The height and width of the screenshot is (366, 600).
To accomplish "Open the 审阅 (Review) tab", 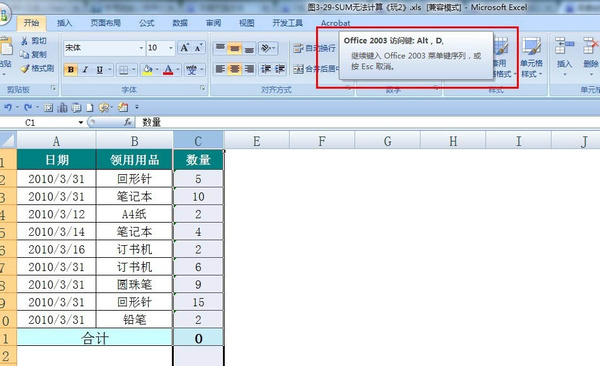I will (213, 23).
